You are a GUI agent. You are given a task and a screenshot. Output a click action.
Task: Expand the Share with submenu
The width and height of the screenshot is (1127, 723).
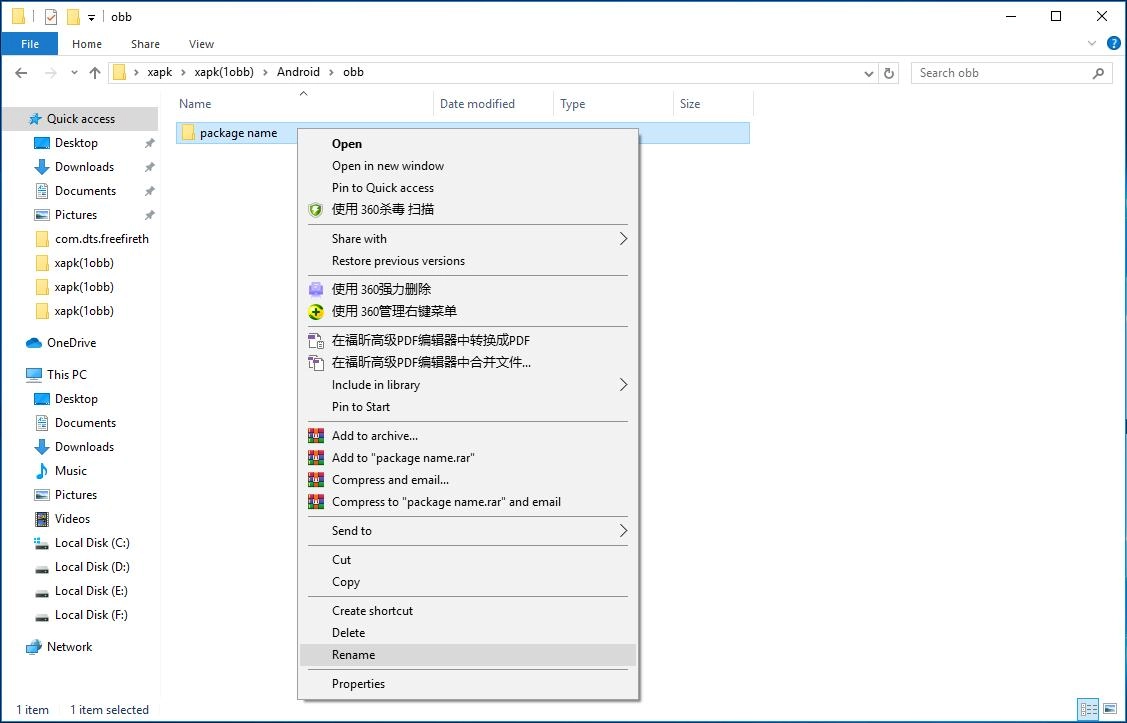(x=622, y=239)
